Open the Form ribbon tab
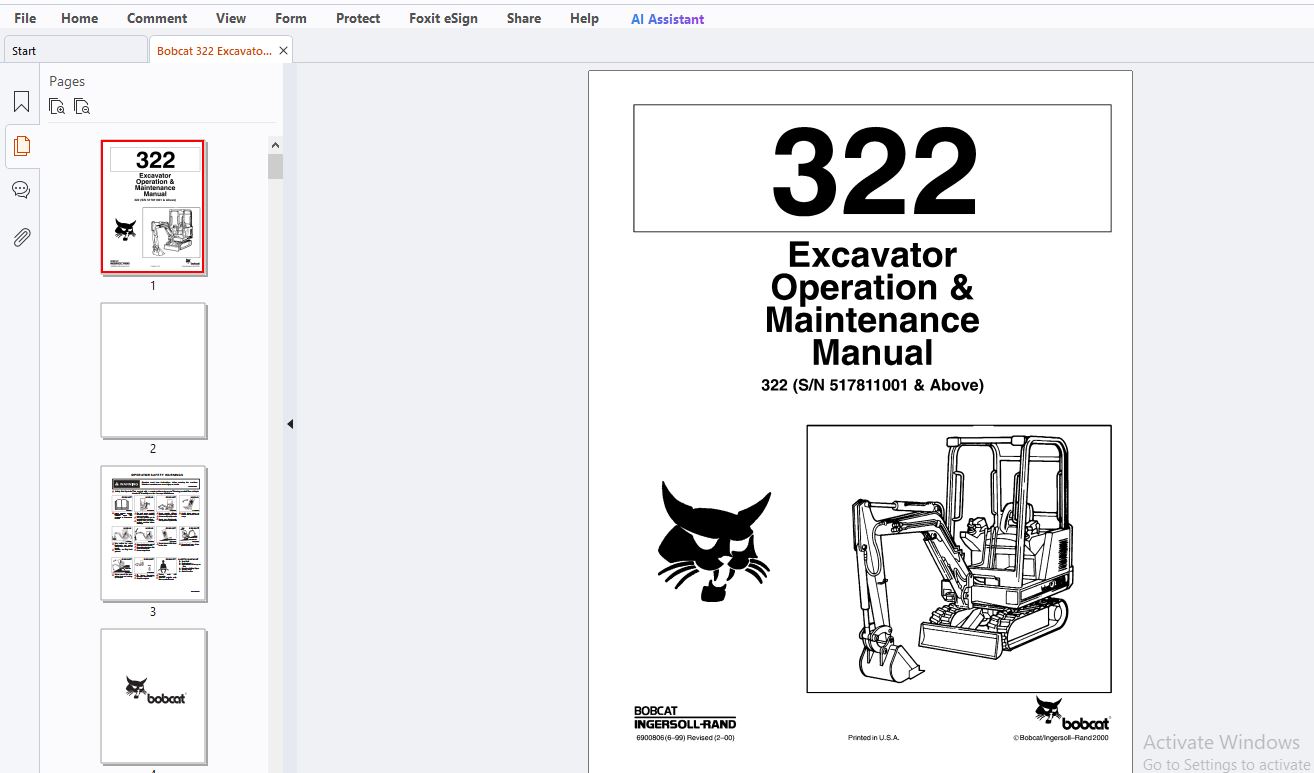 coord(291,18)
